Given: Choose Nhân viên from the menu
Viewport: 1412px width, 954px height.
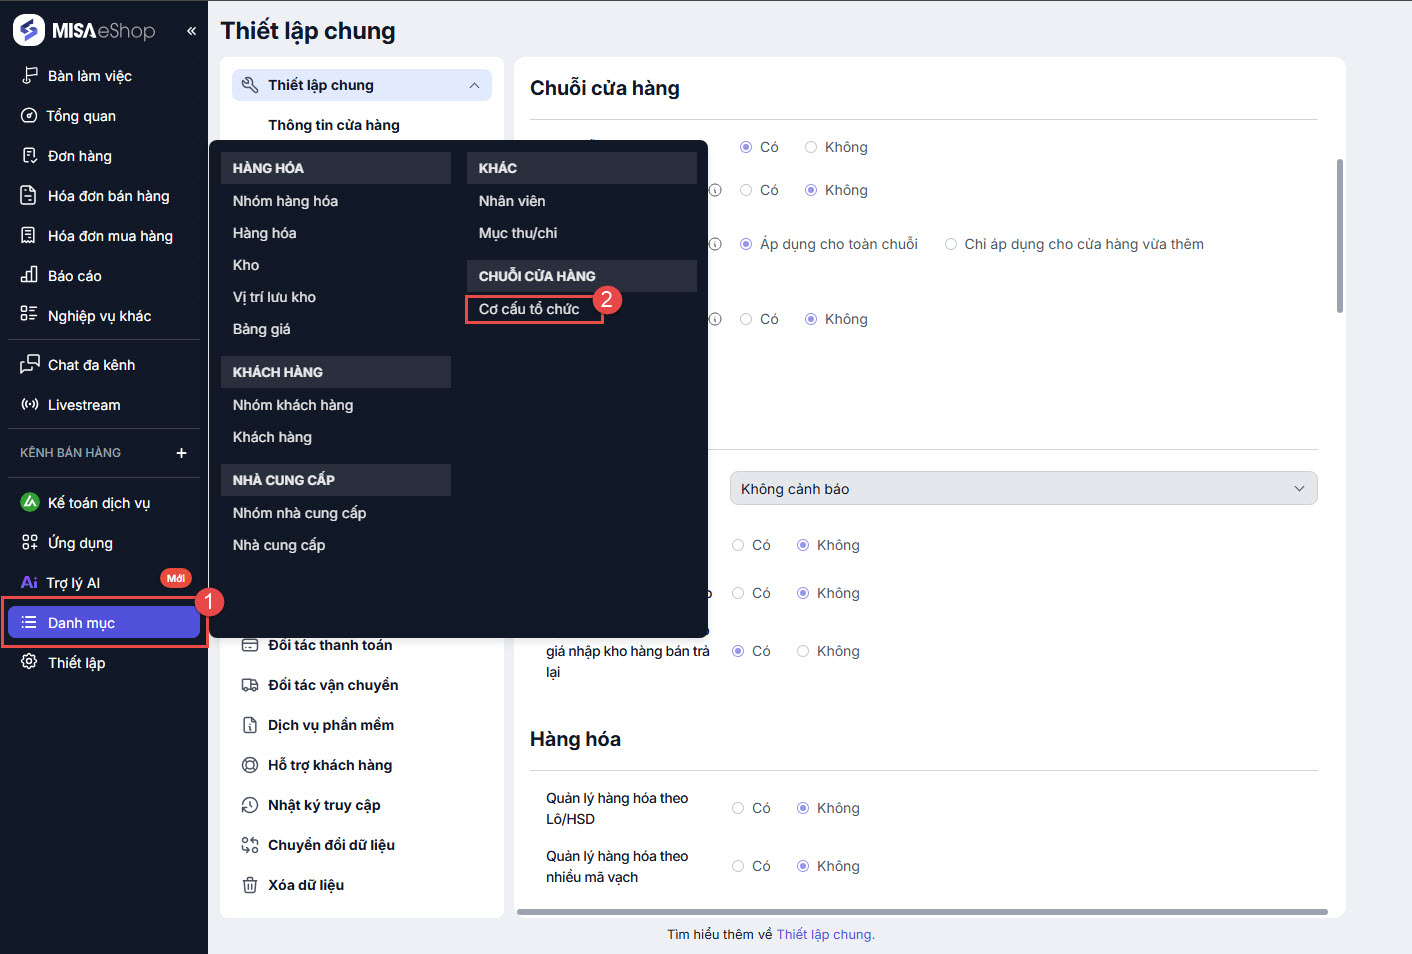Looking at the screenshot, I should click(512, 201).
